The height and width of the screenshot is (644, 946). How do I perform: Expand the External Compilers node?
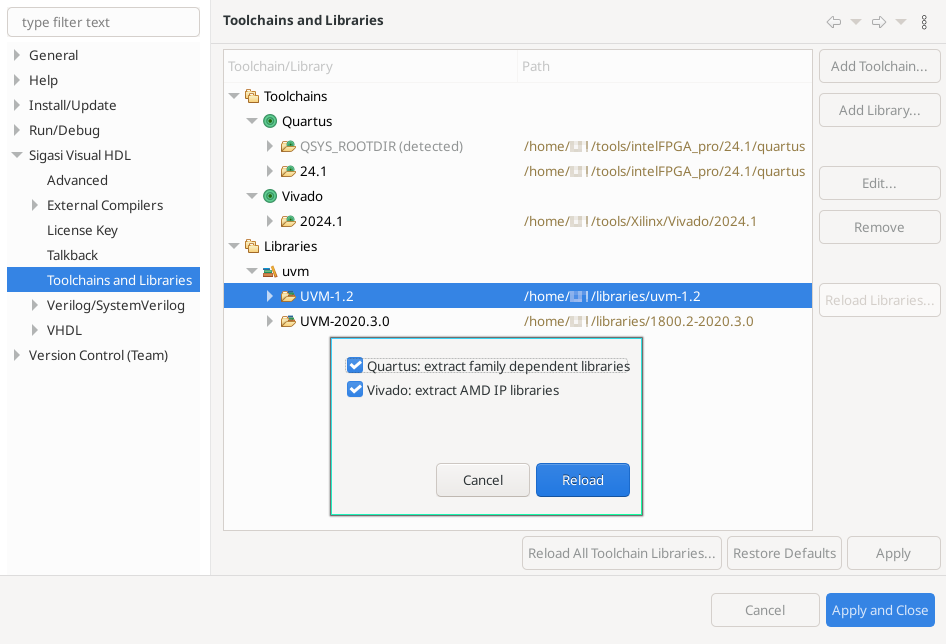click(35, 205)
